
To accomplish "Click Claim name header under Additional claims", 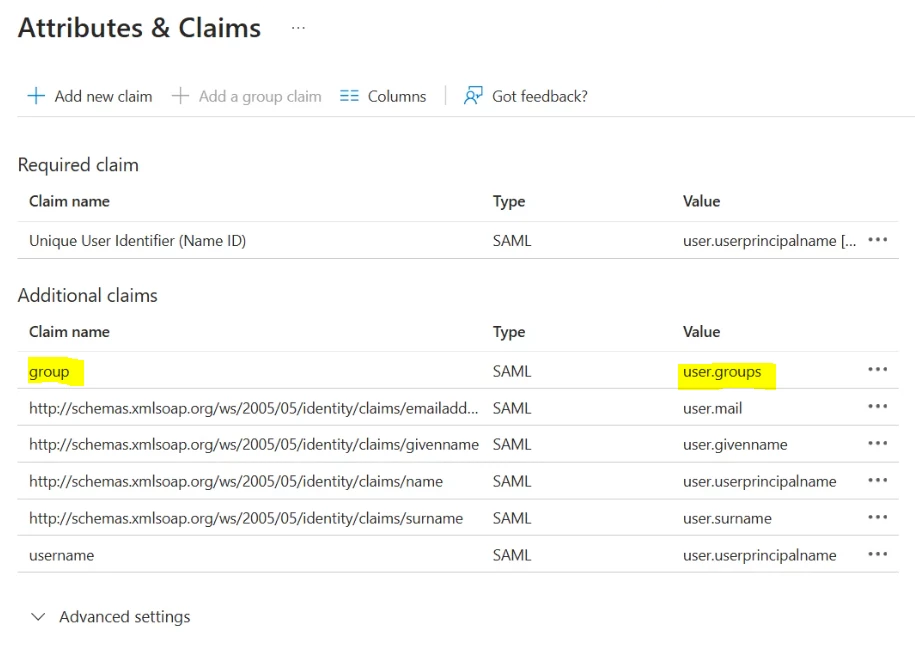I will point(69,332).
